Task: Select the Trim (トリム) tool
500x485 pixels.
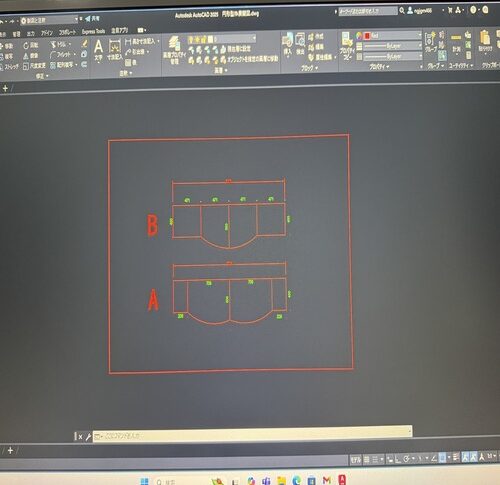Action: pyautogui.click(x=60, y=44)
